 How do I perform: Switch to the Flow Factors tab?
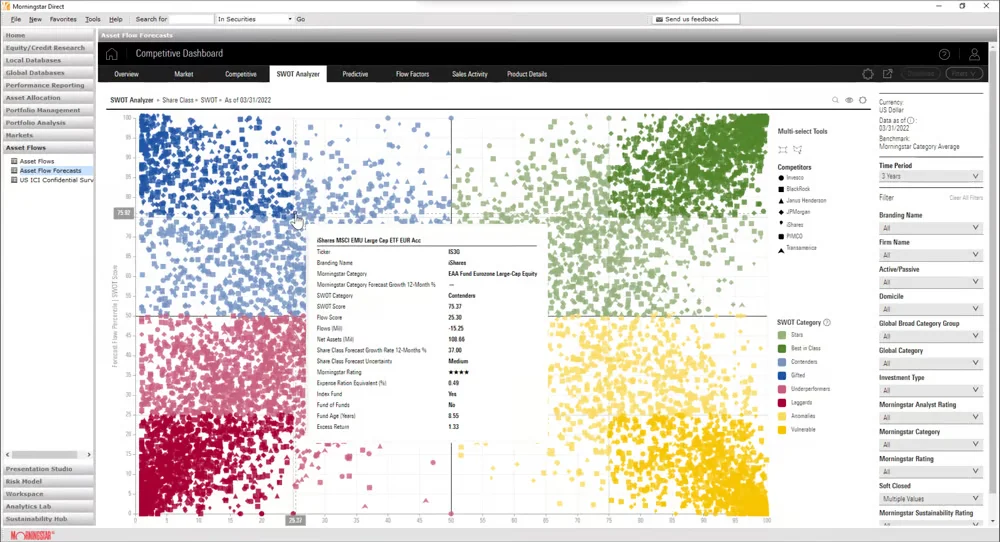[413, 74]
